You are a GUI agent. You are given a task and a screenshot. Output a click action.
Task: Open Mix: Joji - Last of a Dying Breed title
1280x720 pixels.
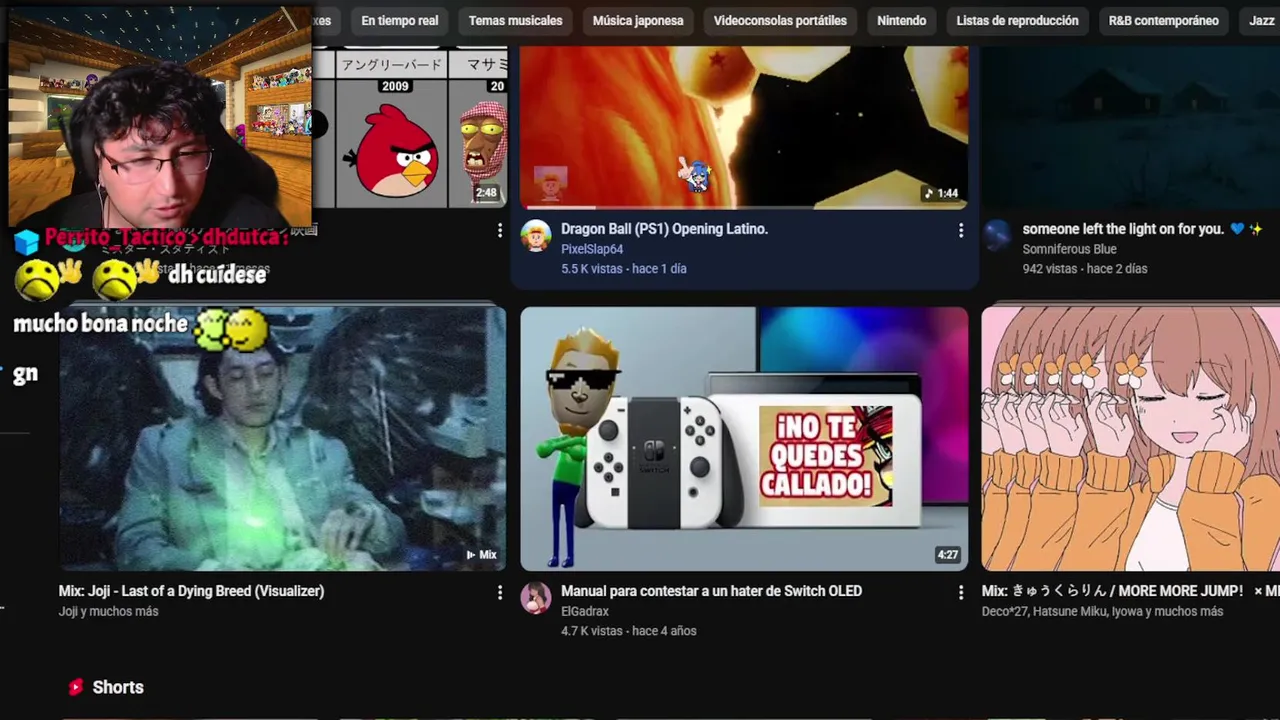191,591
